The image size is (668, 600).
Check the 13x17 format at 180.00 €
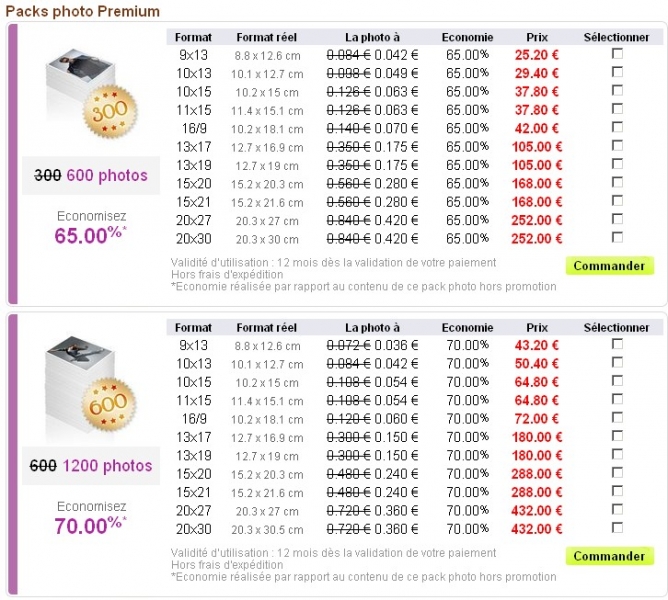[617, 436]
